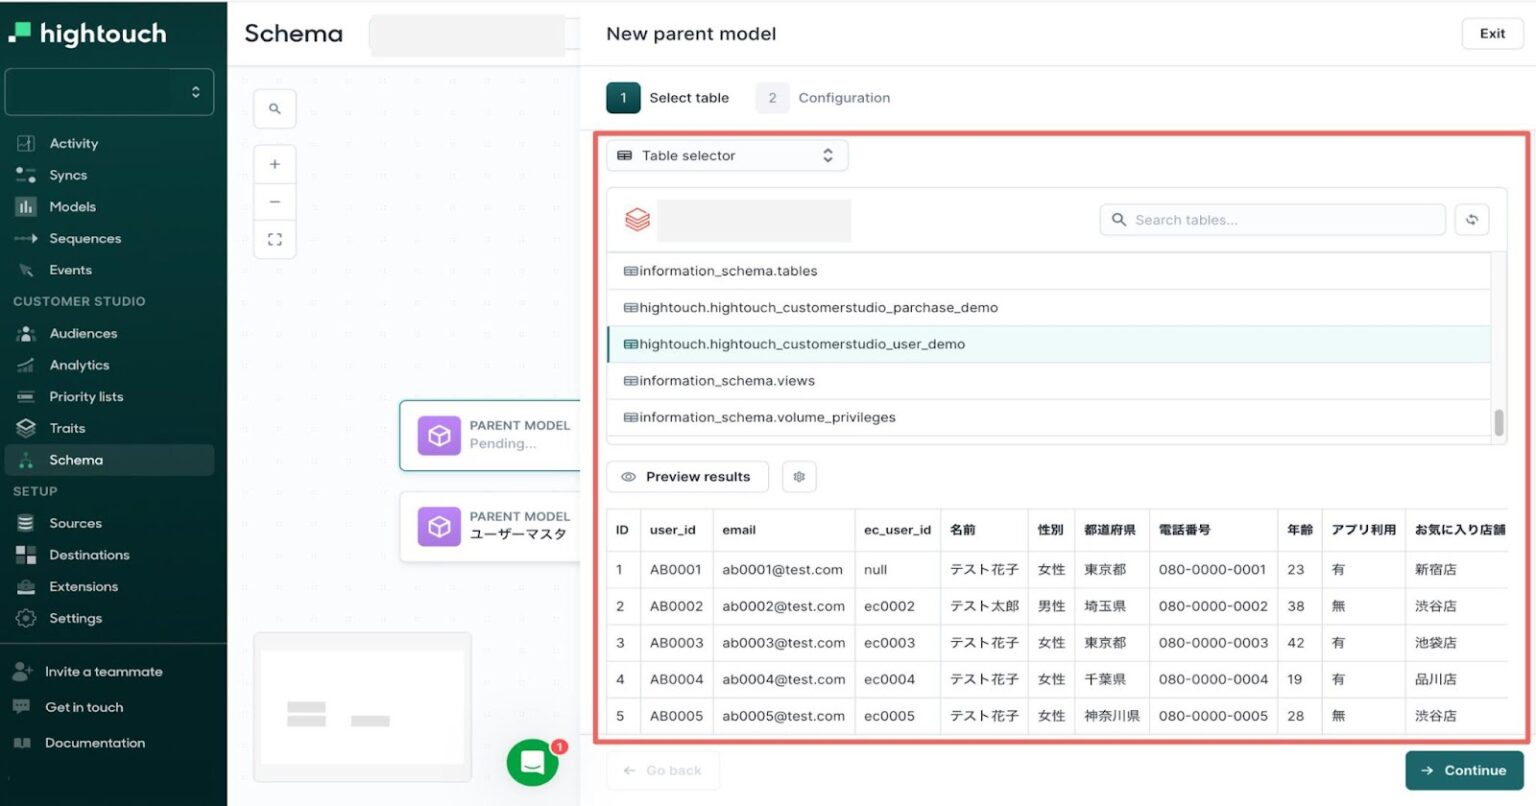Switch to the Select table step

pos(670,97)
